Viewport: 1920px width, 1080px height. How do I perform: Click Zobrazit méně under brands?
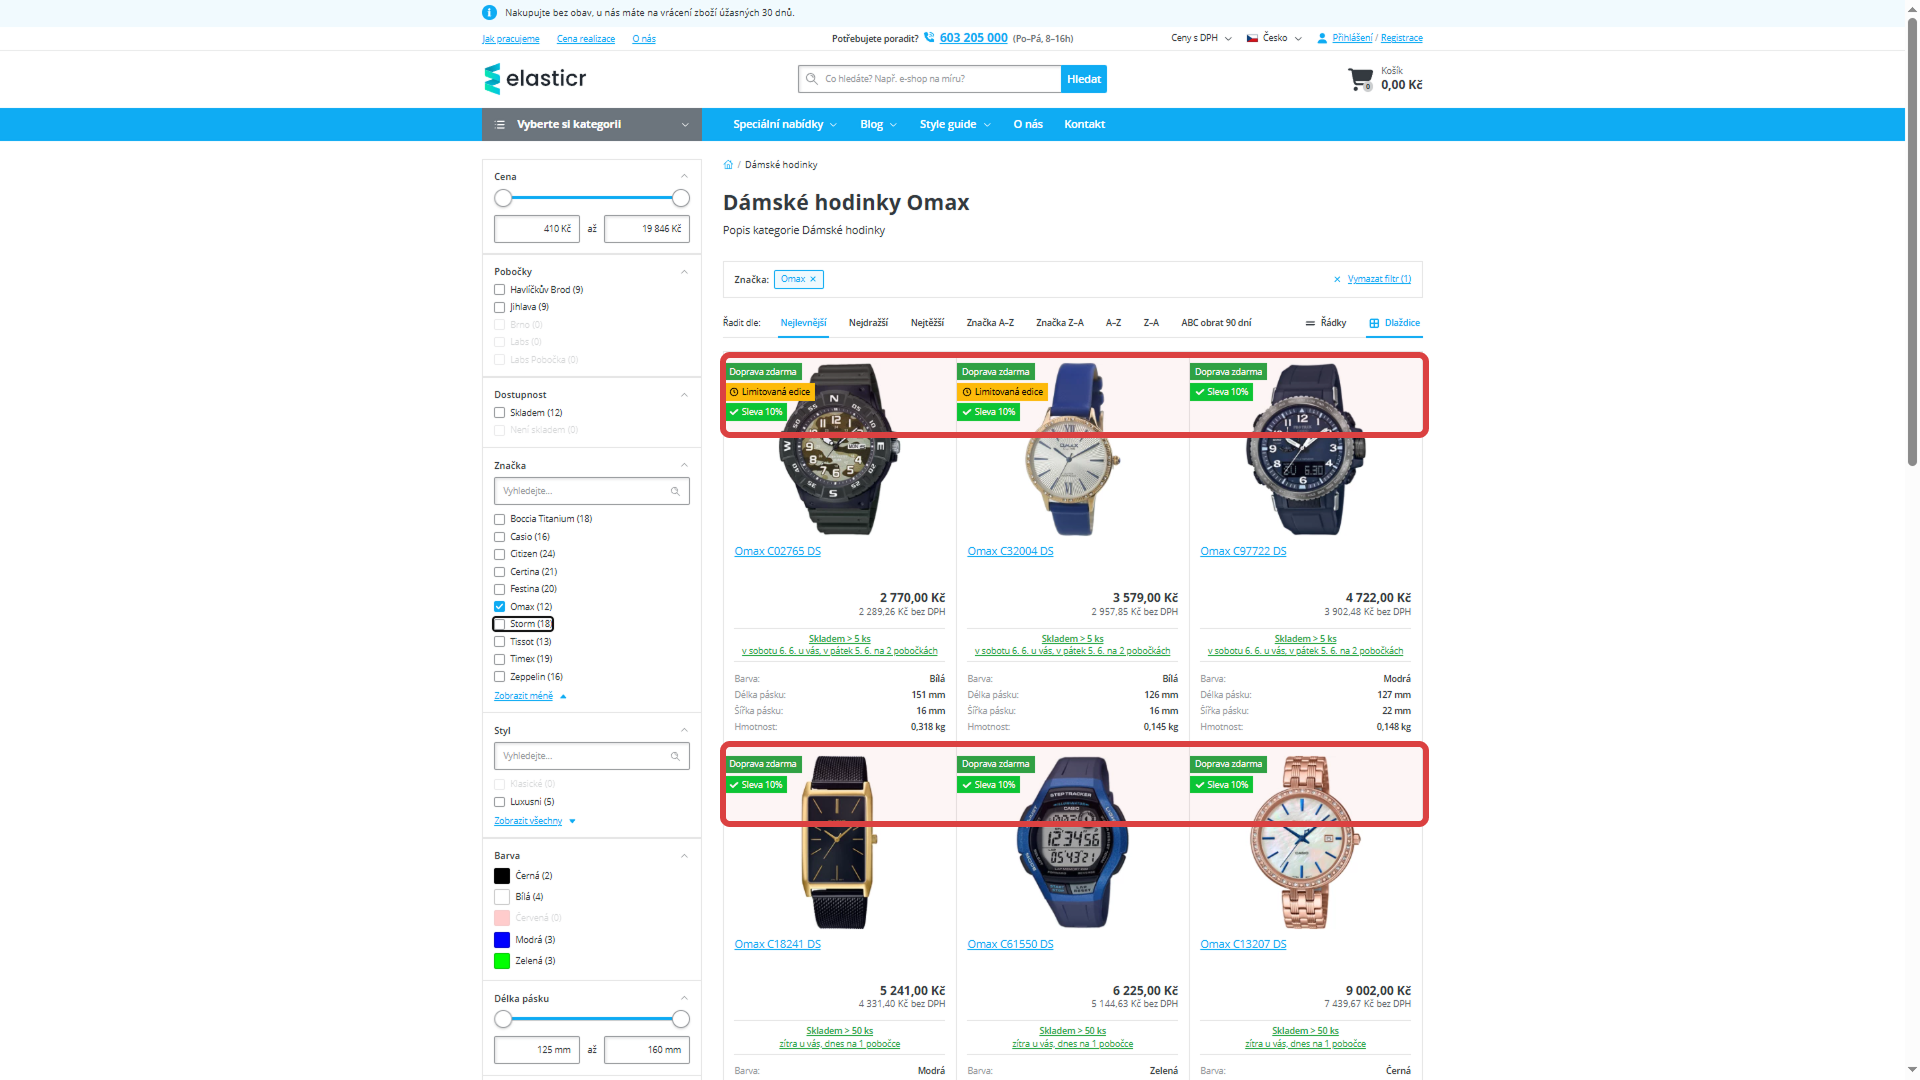coord(523,696)
